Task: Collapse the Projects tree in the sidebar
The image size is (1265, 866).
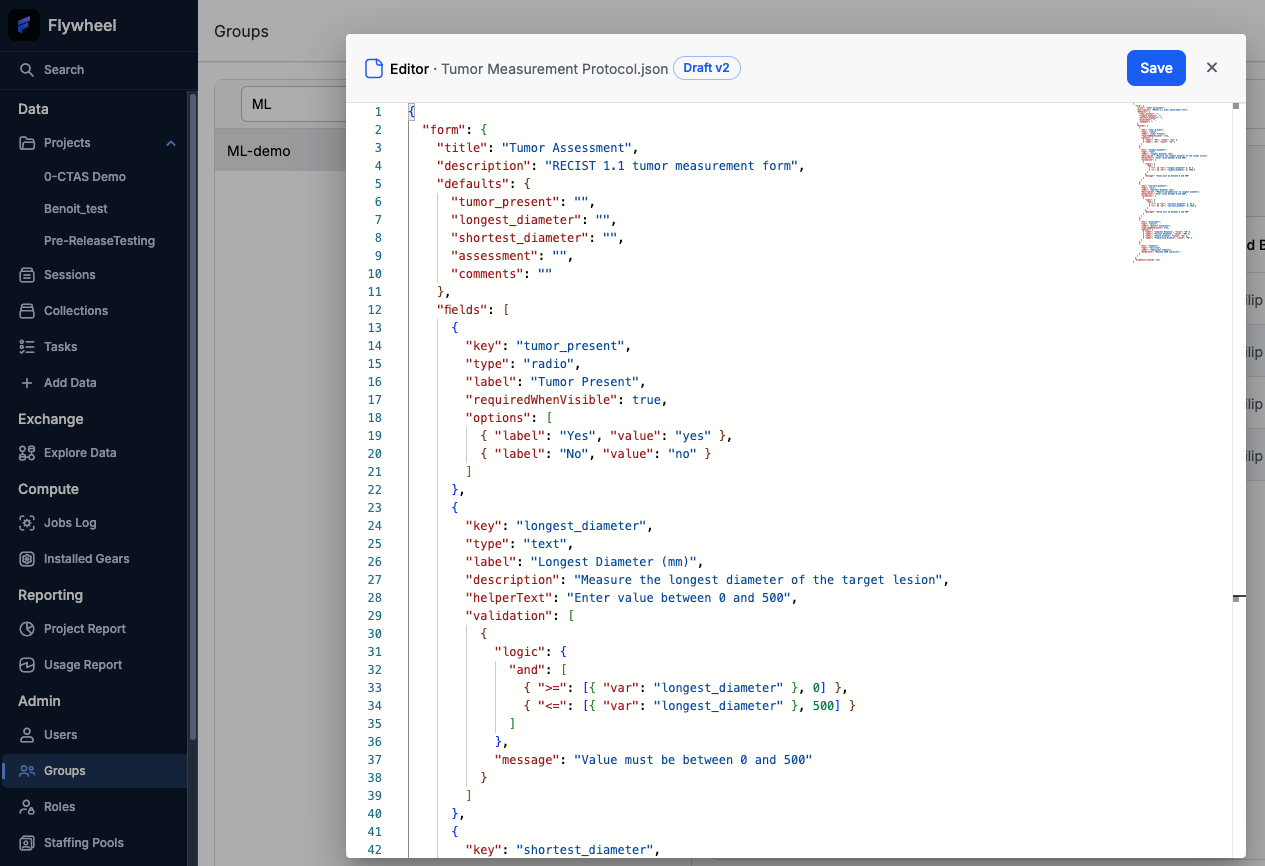Action: pyautogui.click(x=170, y=142)
